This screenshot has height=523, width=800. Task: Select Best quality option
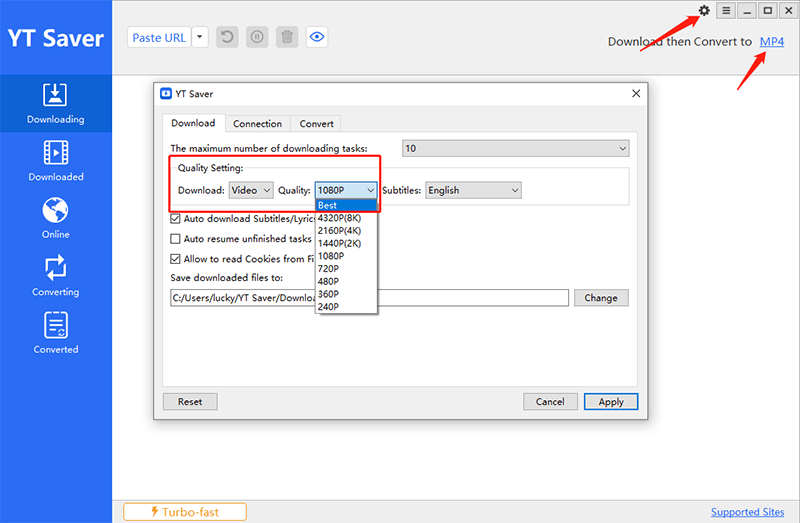[x=346, y=205]
